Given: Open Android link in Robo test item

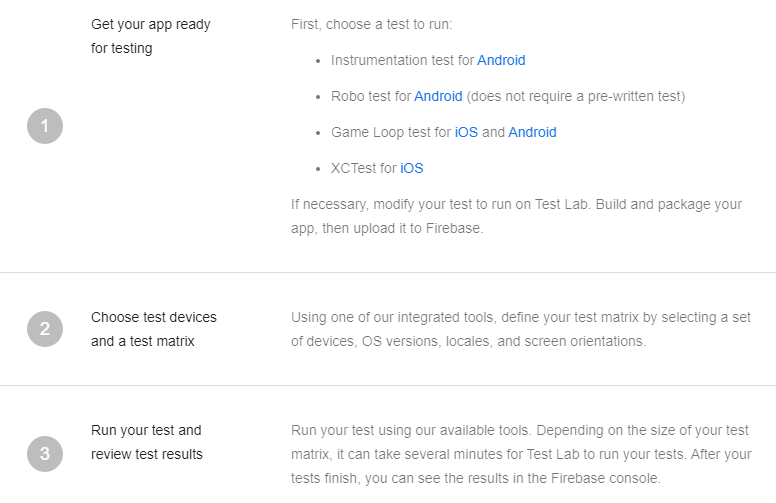Looking at the screenshot, I should point(438,96).
